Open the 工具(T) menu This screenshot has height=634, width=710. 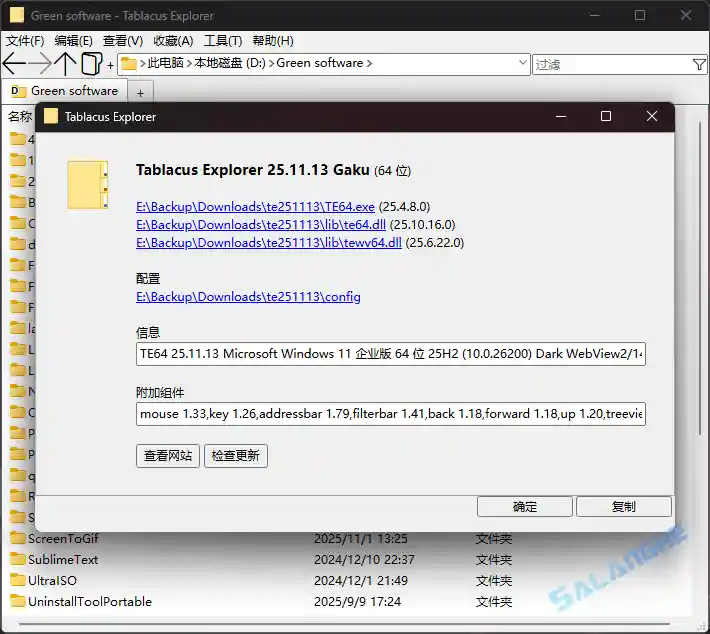pos(223,41)
